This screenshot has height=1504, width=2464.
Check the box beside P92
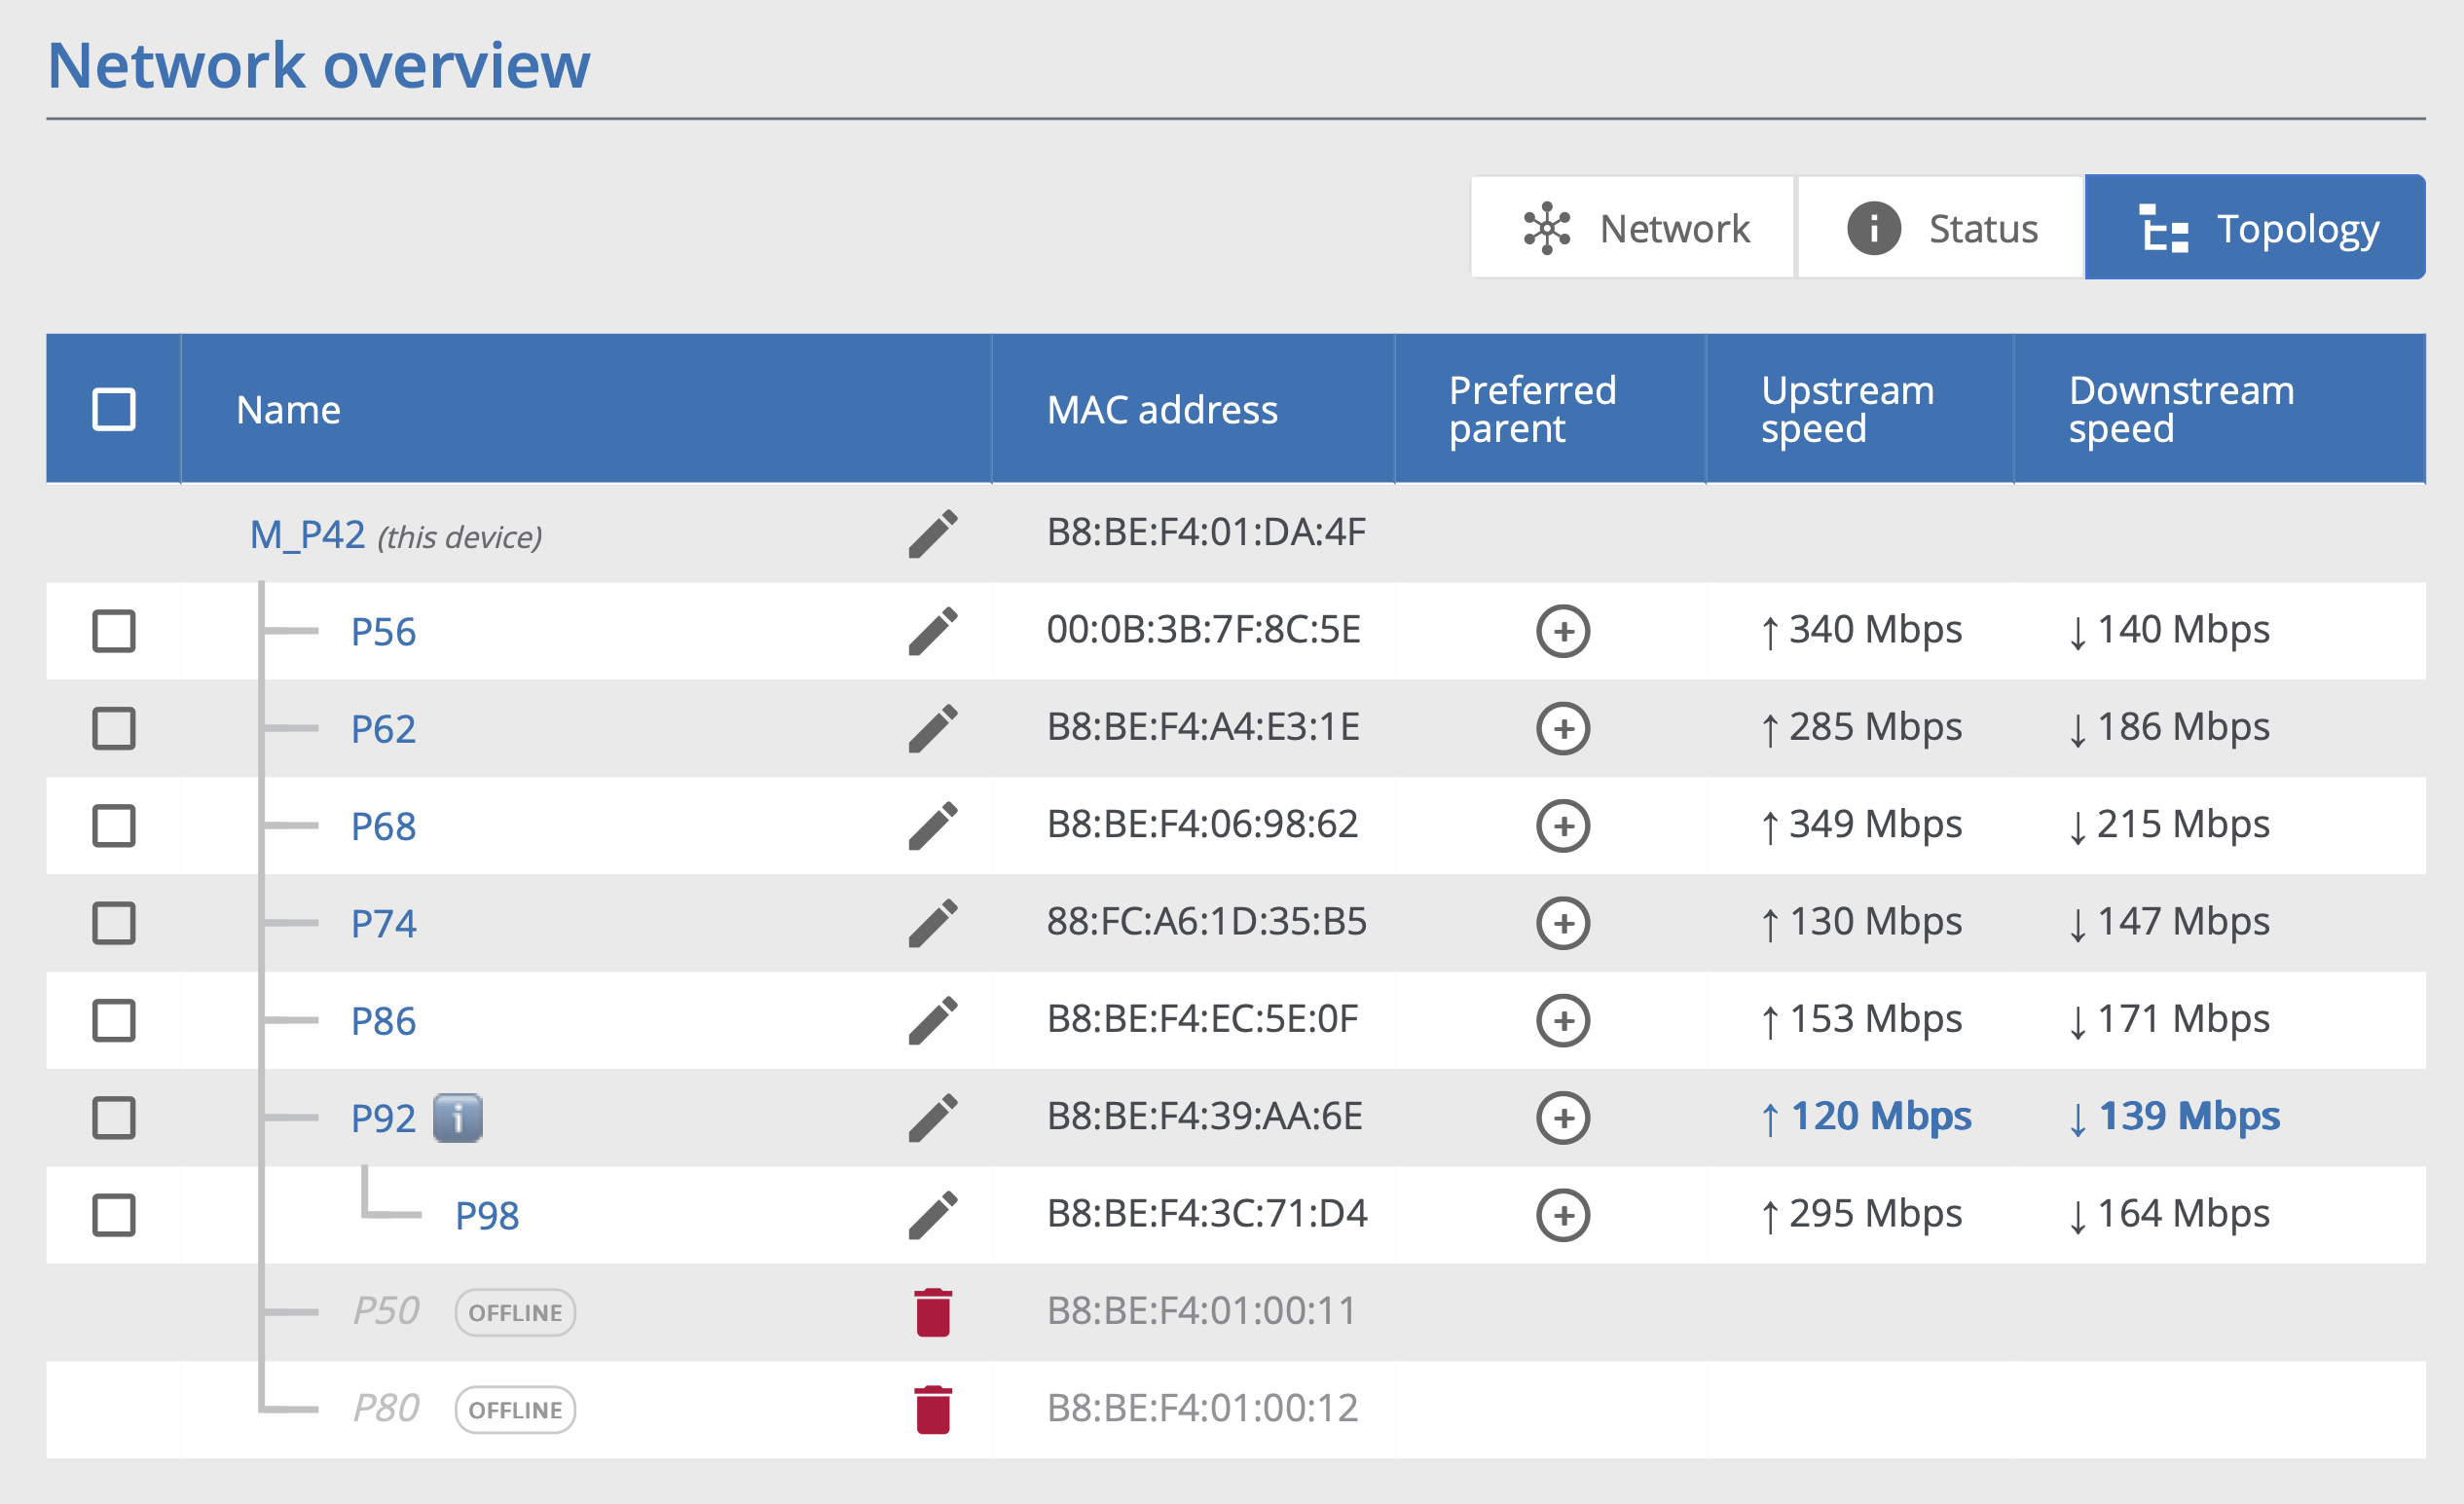(114, 1117)
